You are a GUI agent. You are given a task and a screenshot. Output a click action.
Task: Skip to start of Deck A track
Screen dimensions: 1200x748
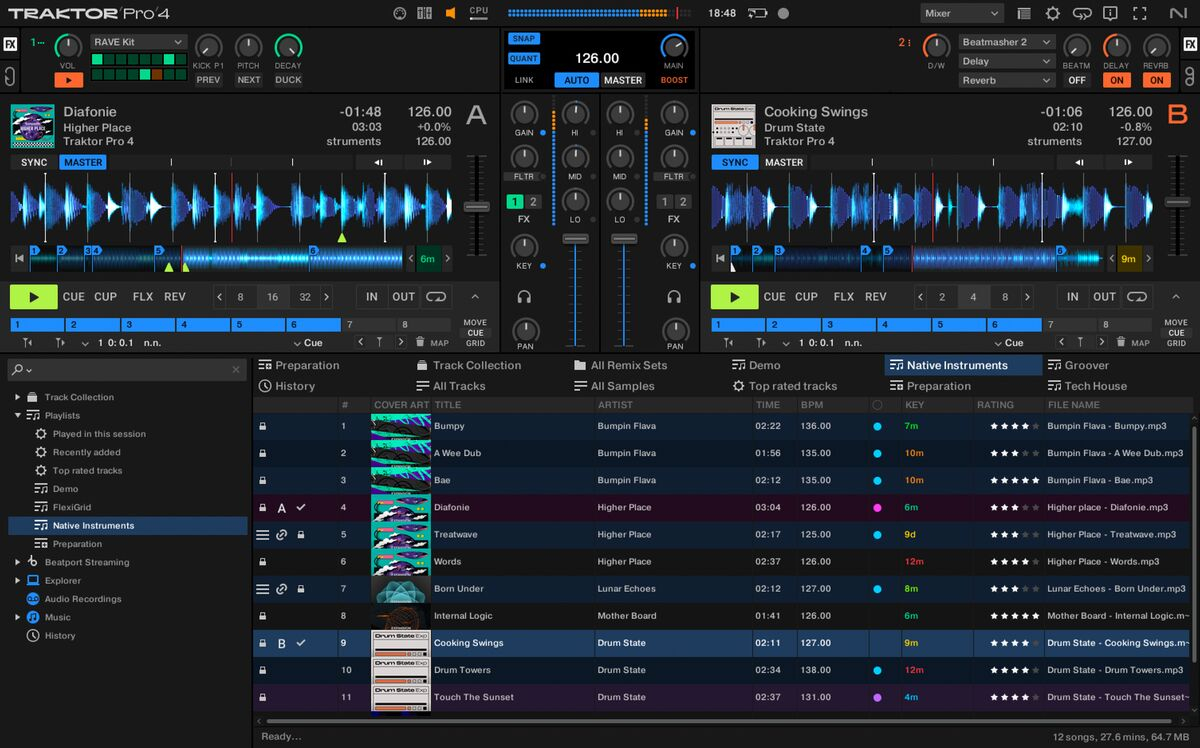(x=18, y=259)
